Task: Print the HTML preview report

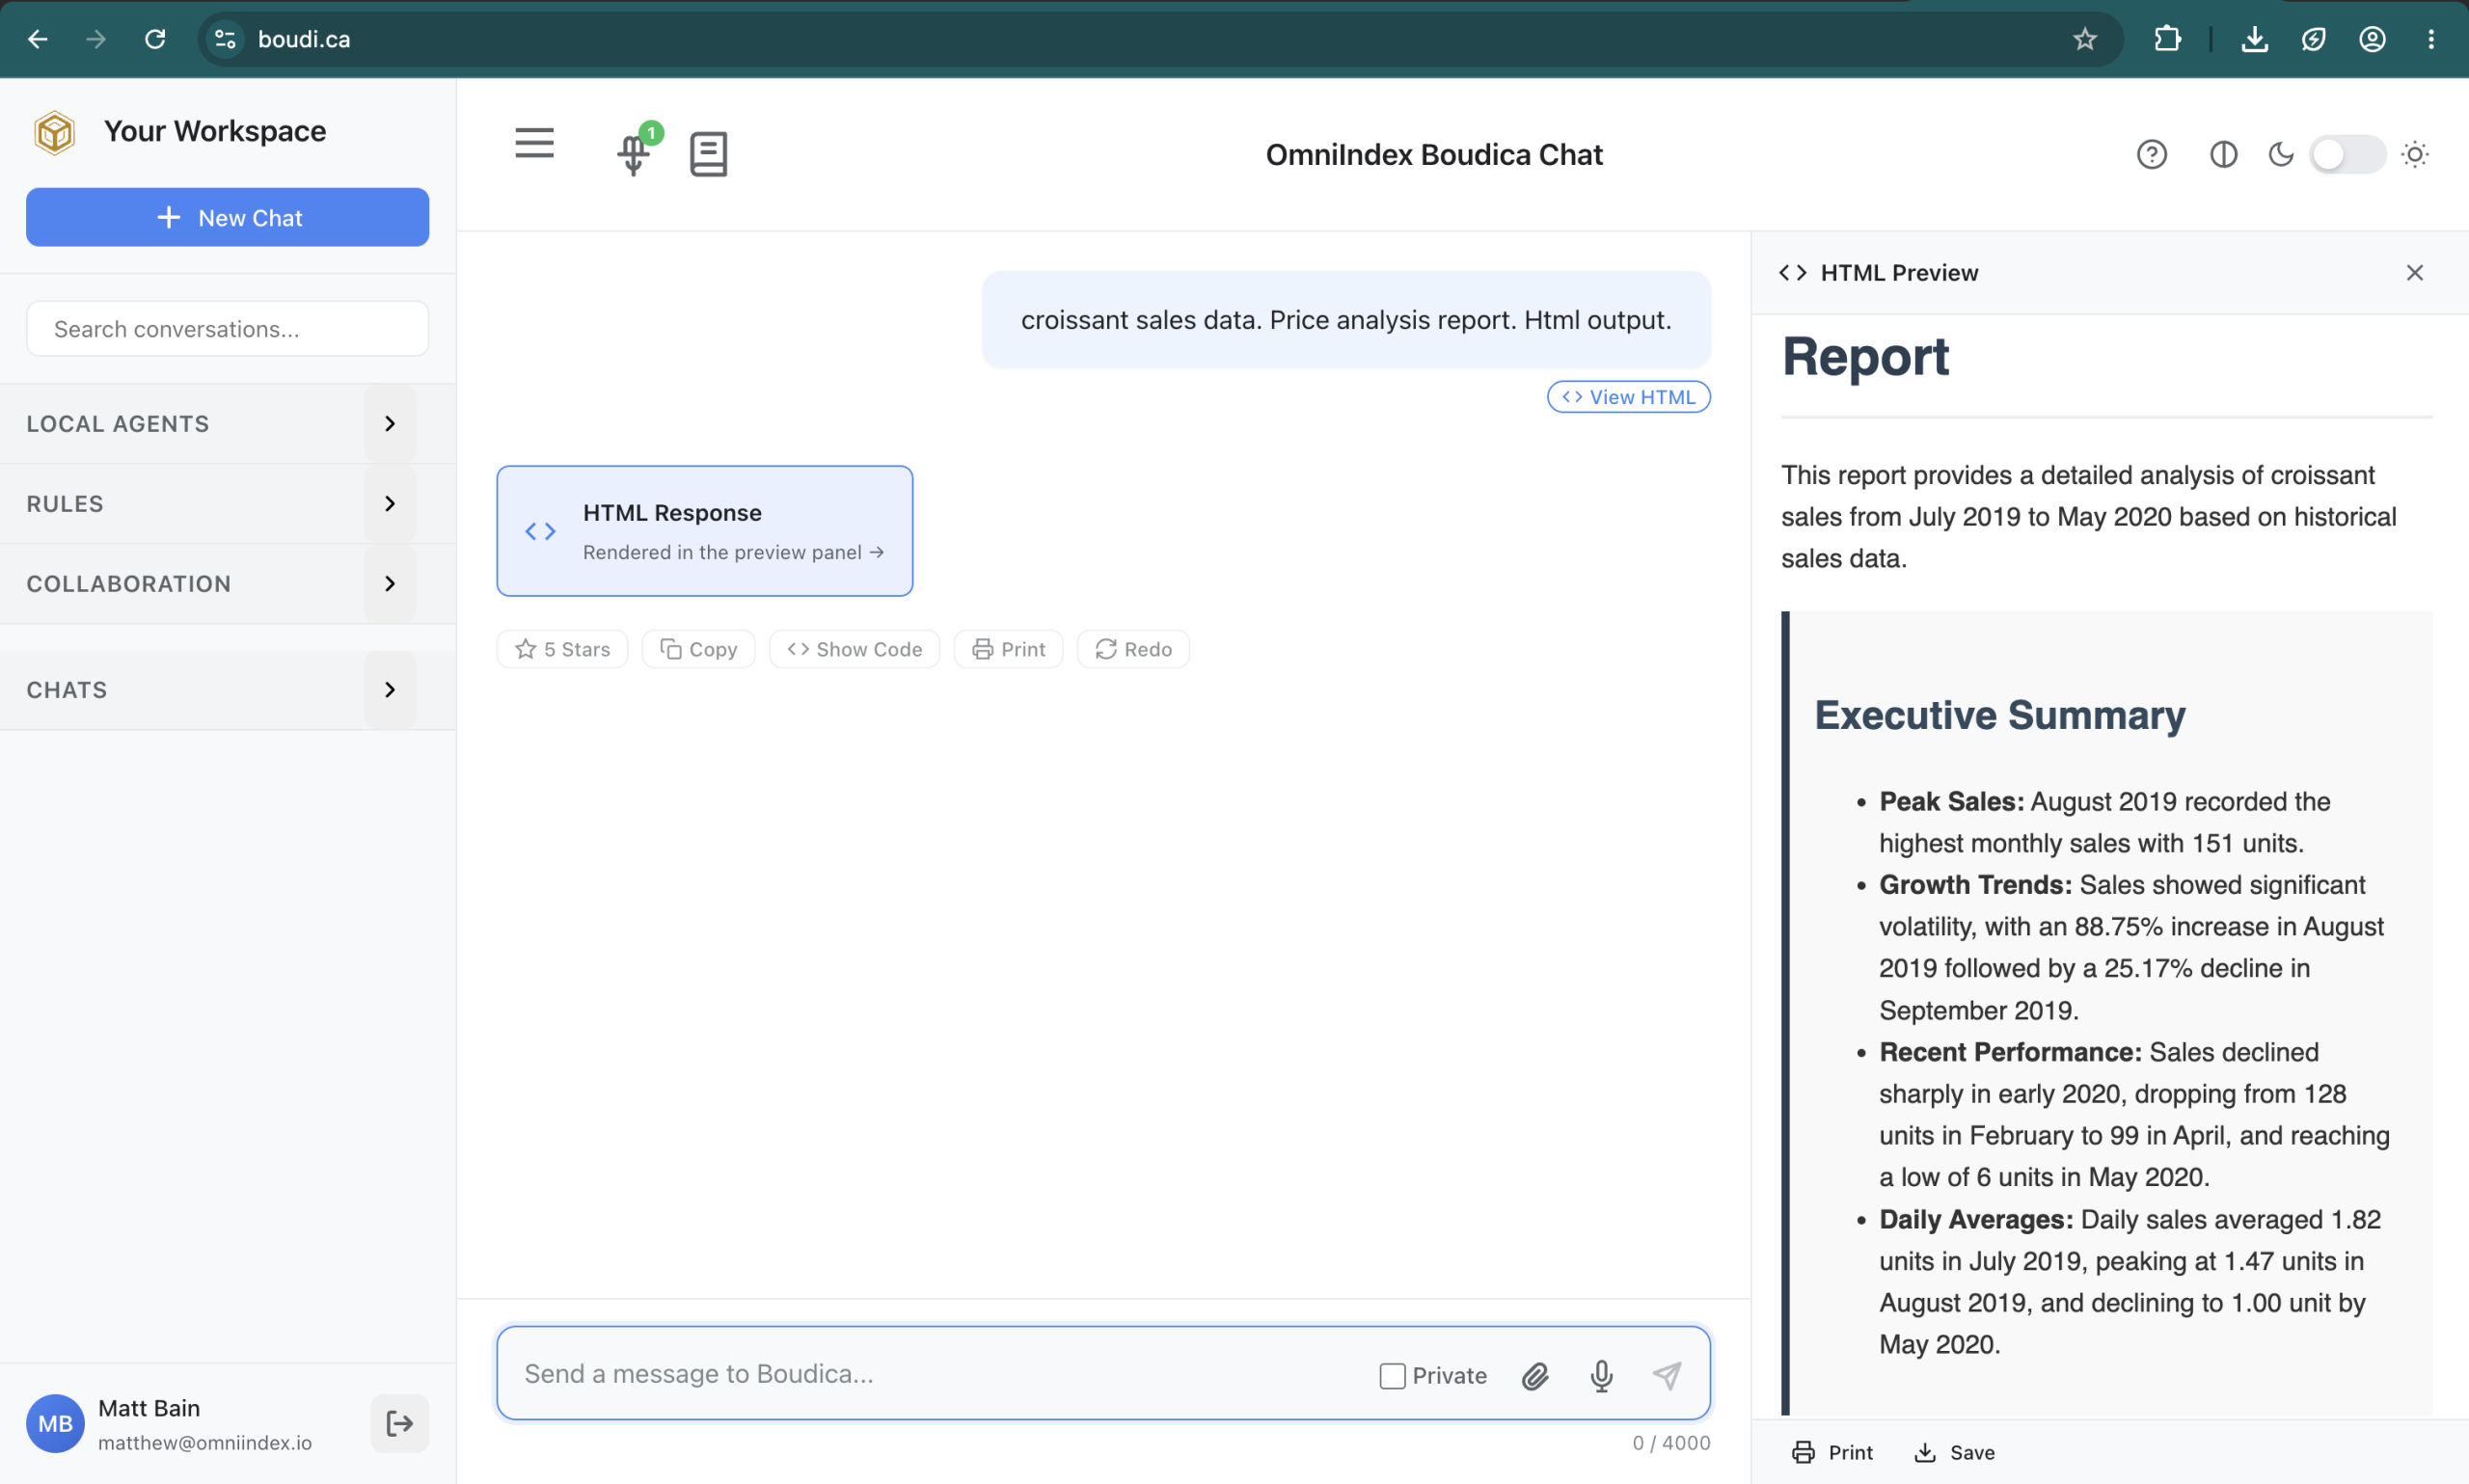Action: click(x=1832, y=1452)
